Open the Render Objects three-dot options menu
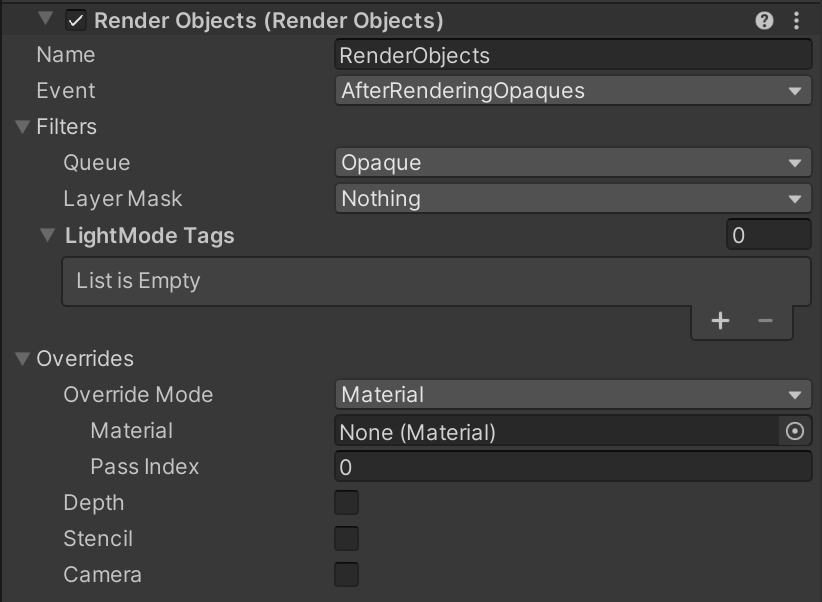The width and height of the screenshot is (822, 602). coord(796,20)
